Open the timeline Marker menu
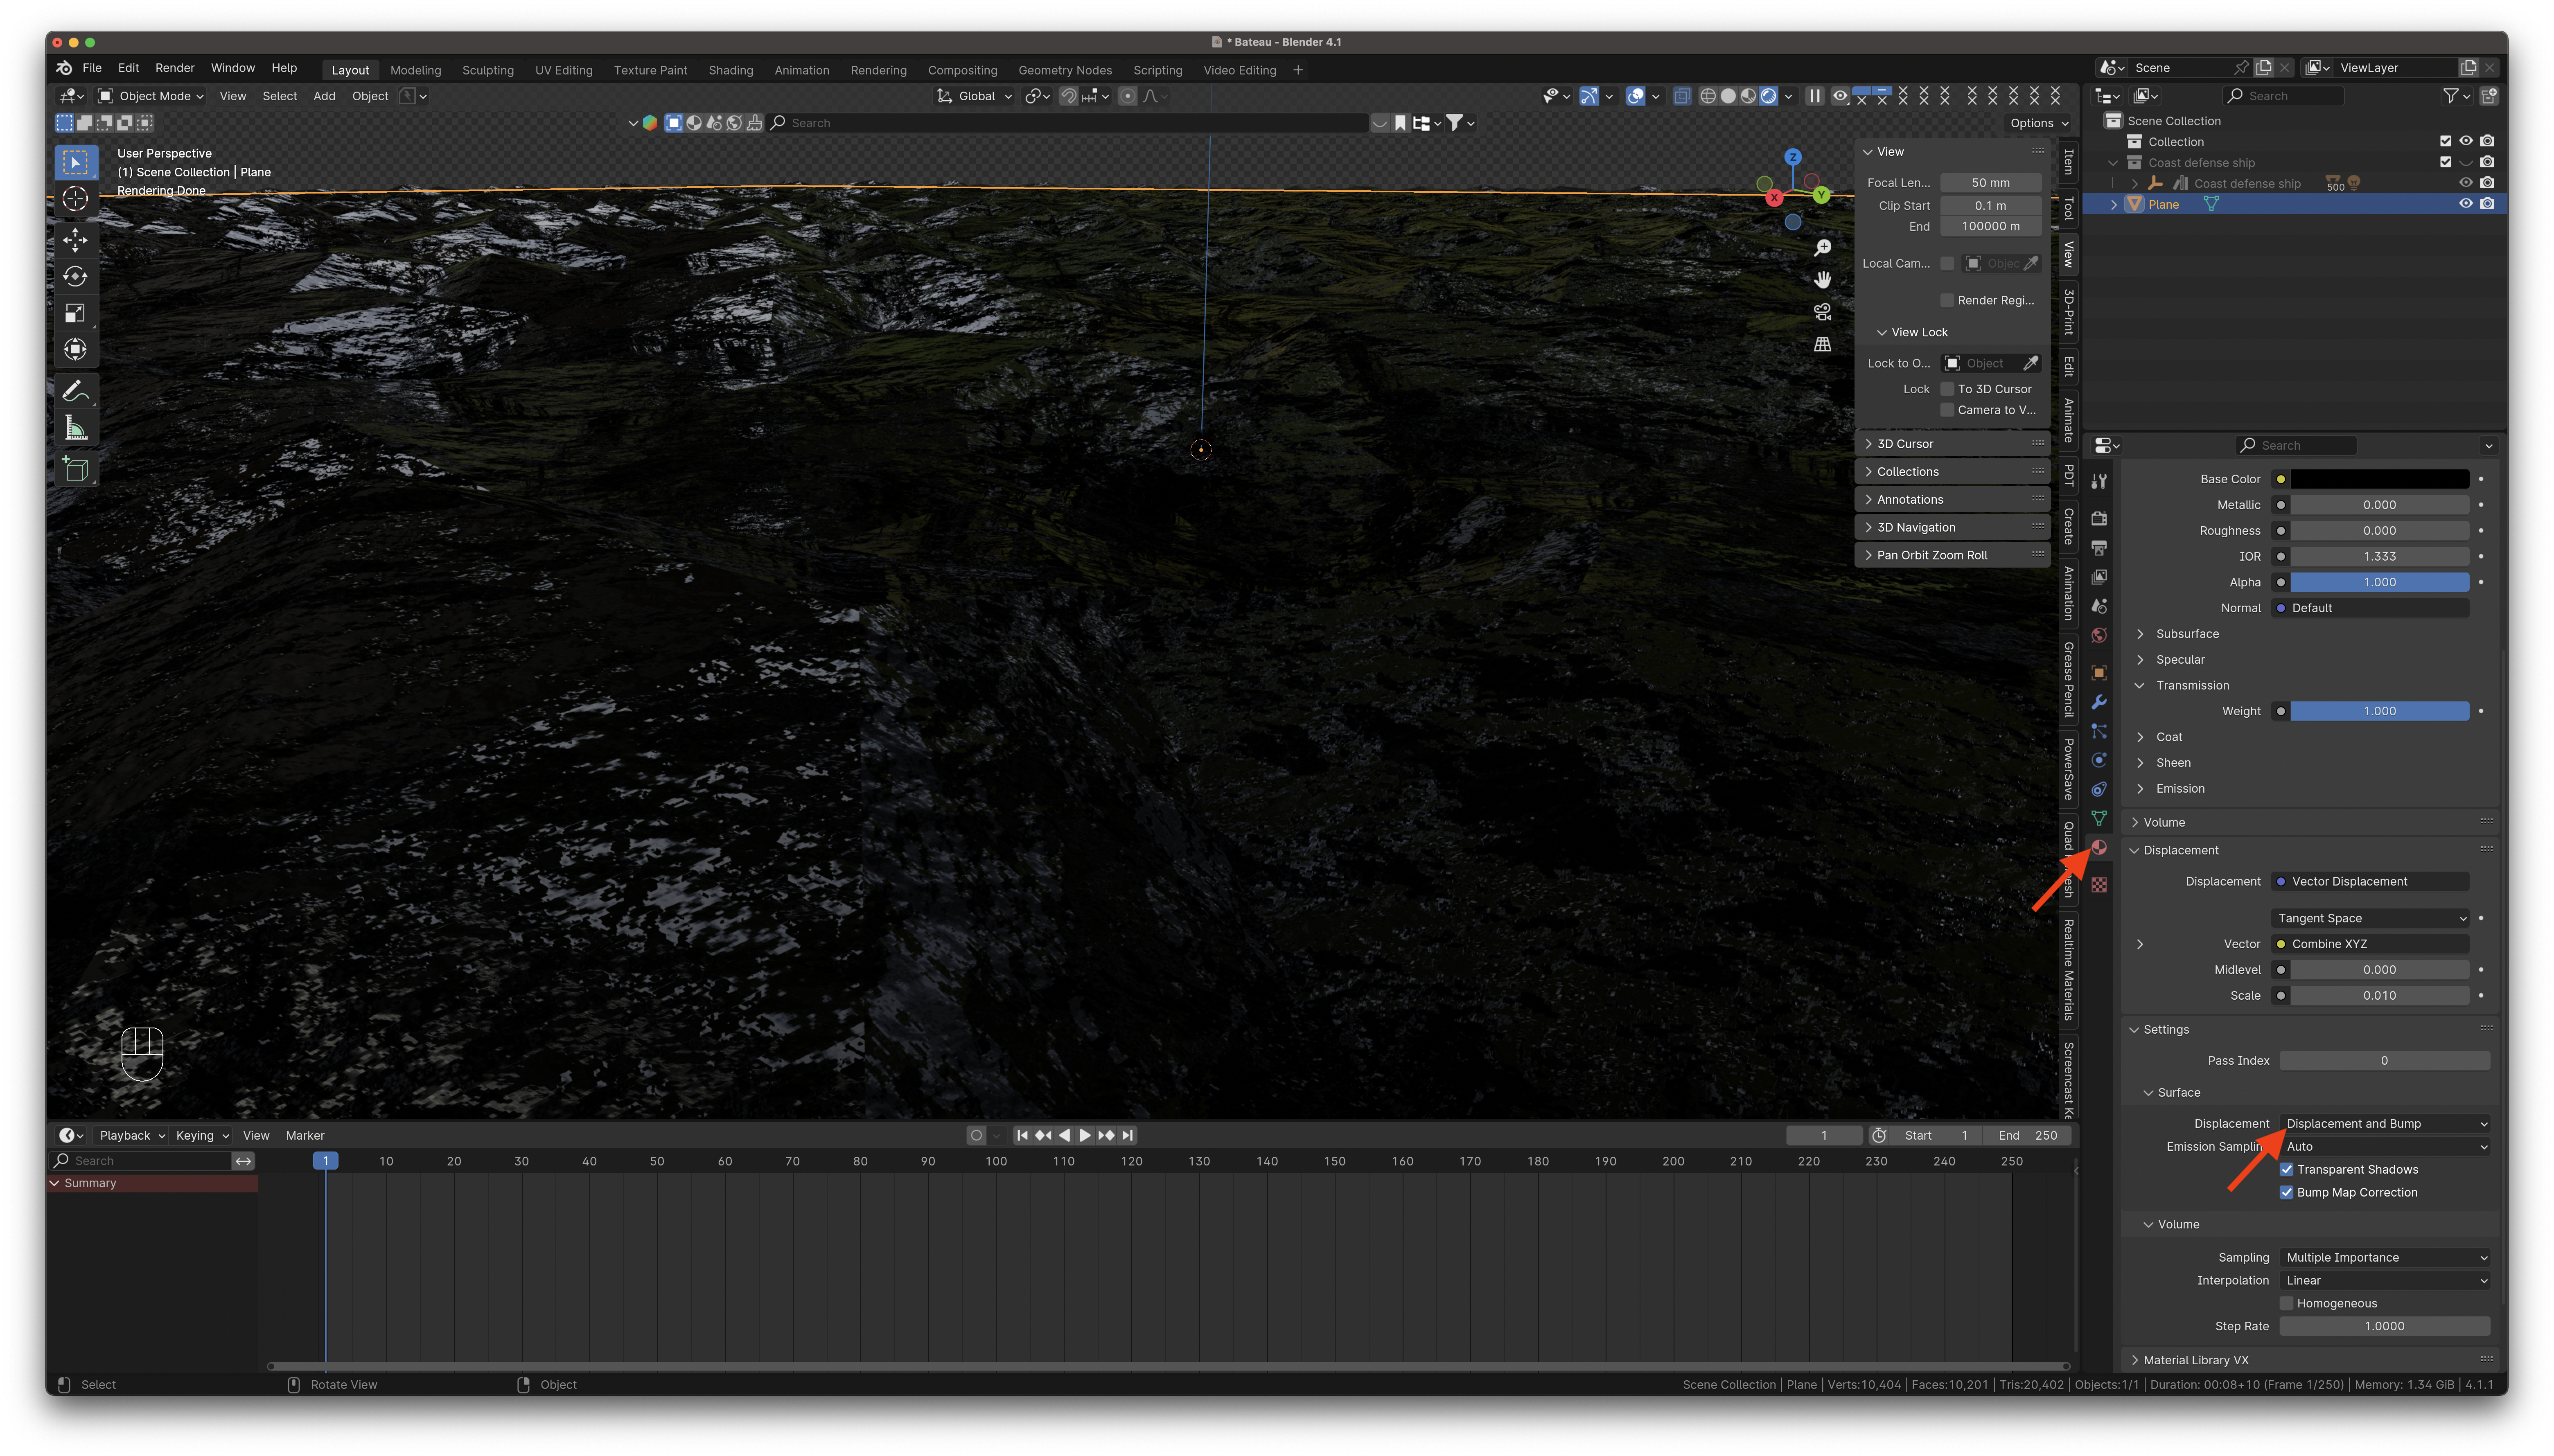 [305, 1135]
